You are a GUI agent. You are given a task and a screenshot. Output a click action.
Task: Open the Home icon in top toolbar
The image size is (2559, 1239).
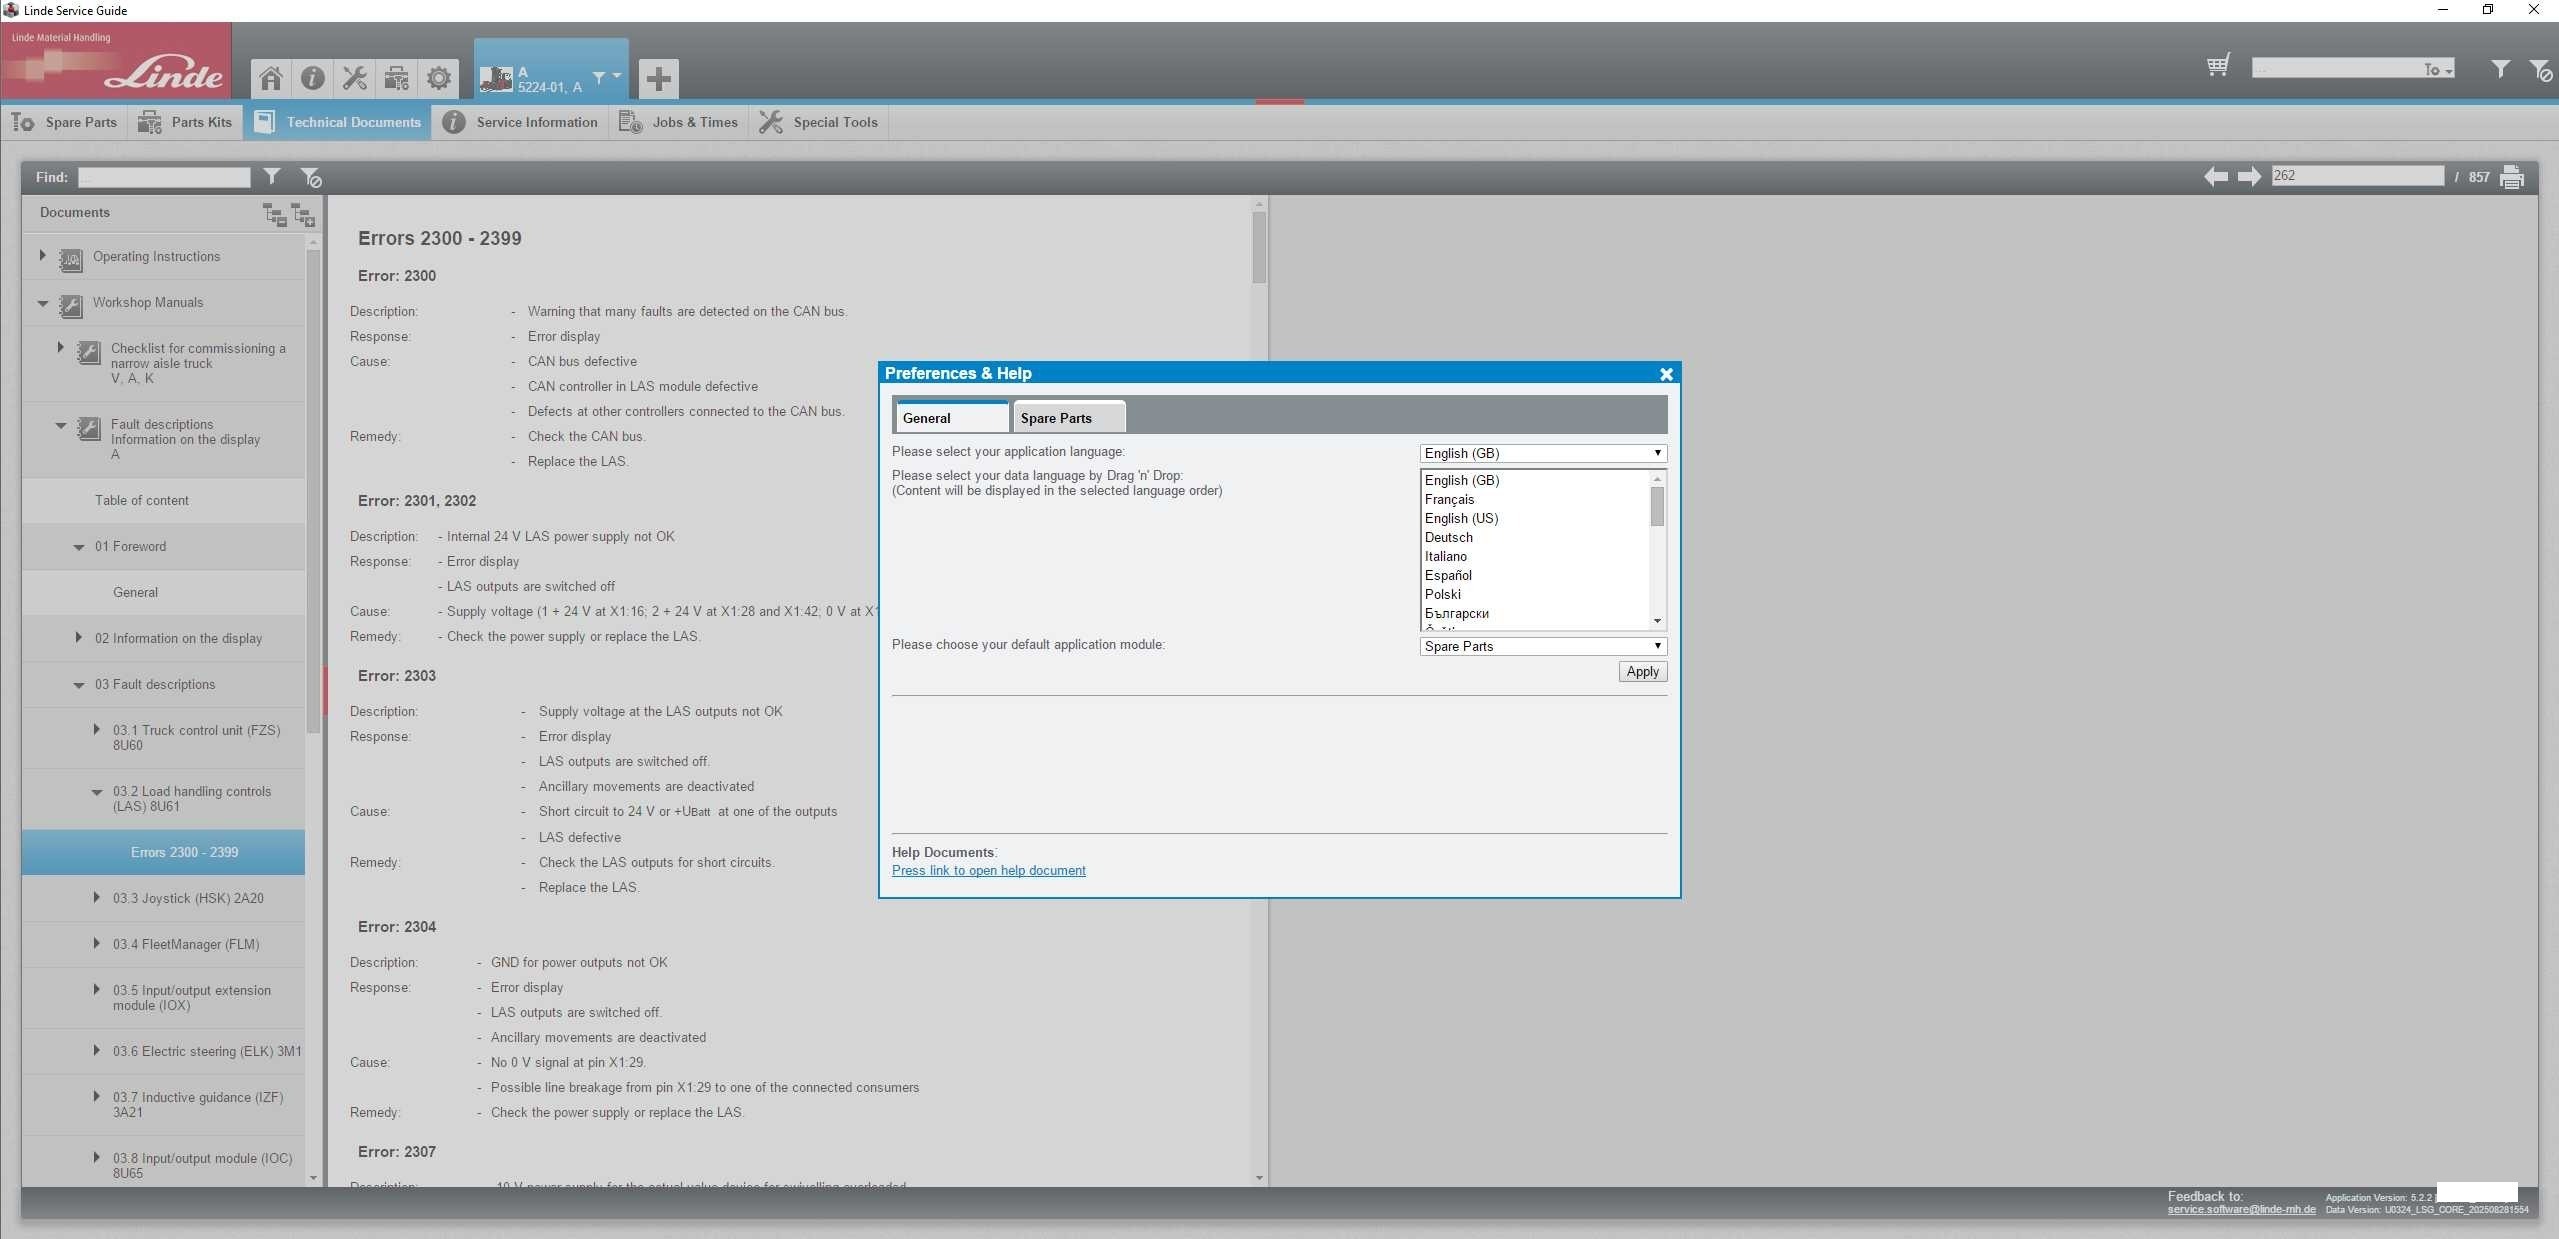[270, 78]
